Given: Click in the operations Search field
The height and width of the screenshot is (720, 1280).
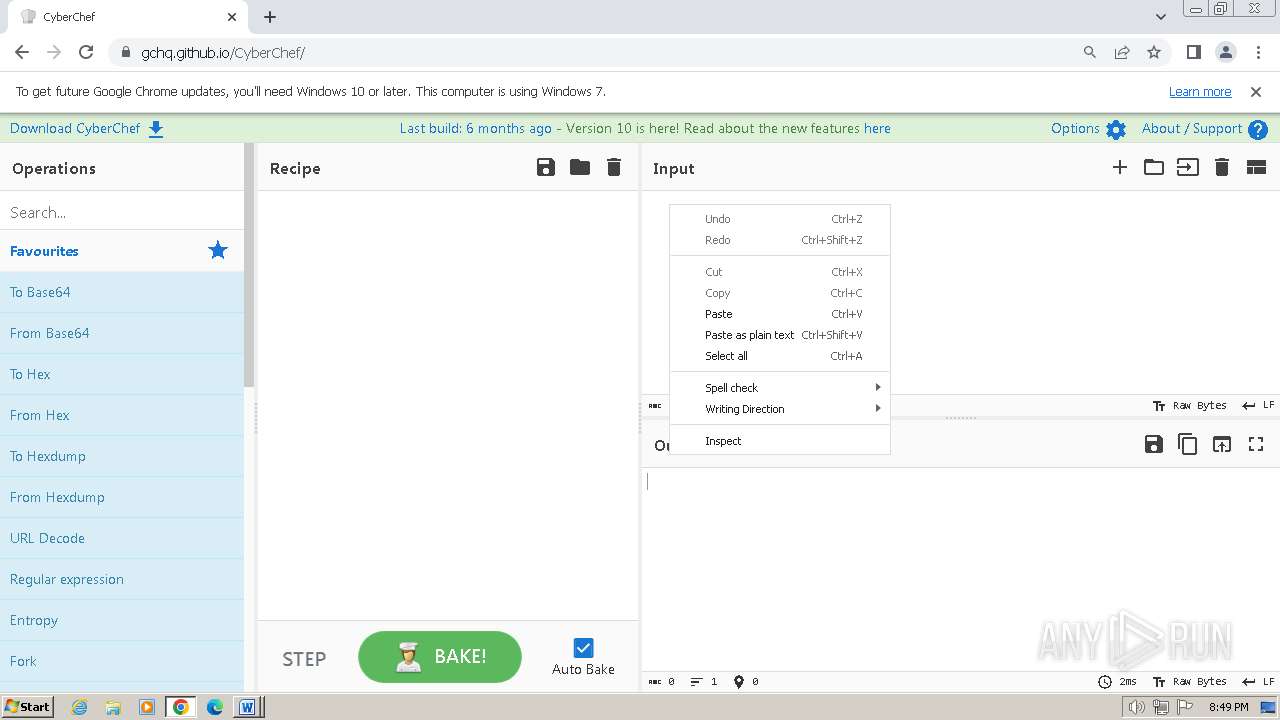Looking at the screenshot, I should tap(122, 212).
